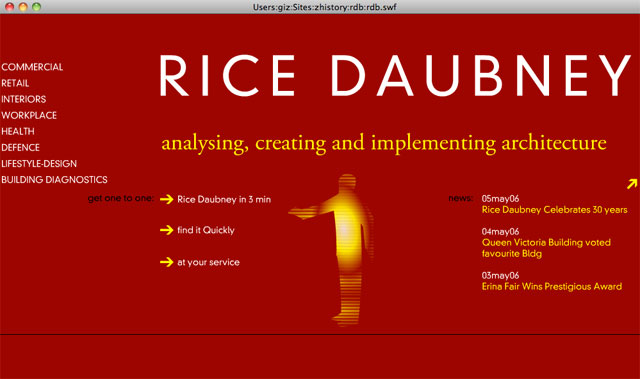Open the HEALTH section

(18, 131)
